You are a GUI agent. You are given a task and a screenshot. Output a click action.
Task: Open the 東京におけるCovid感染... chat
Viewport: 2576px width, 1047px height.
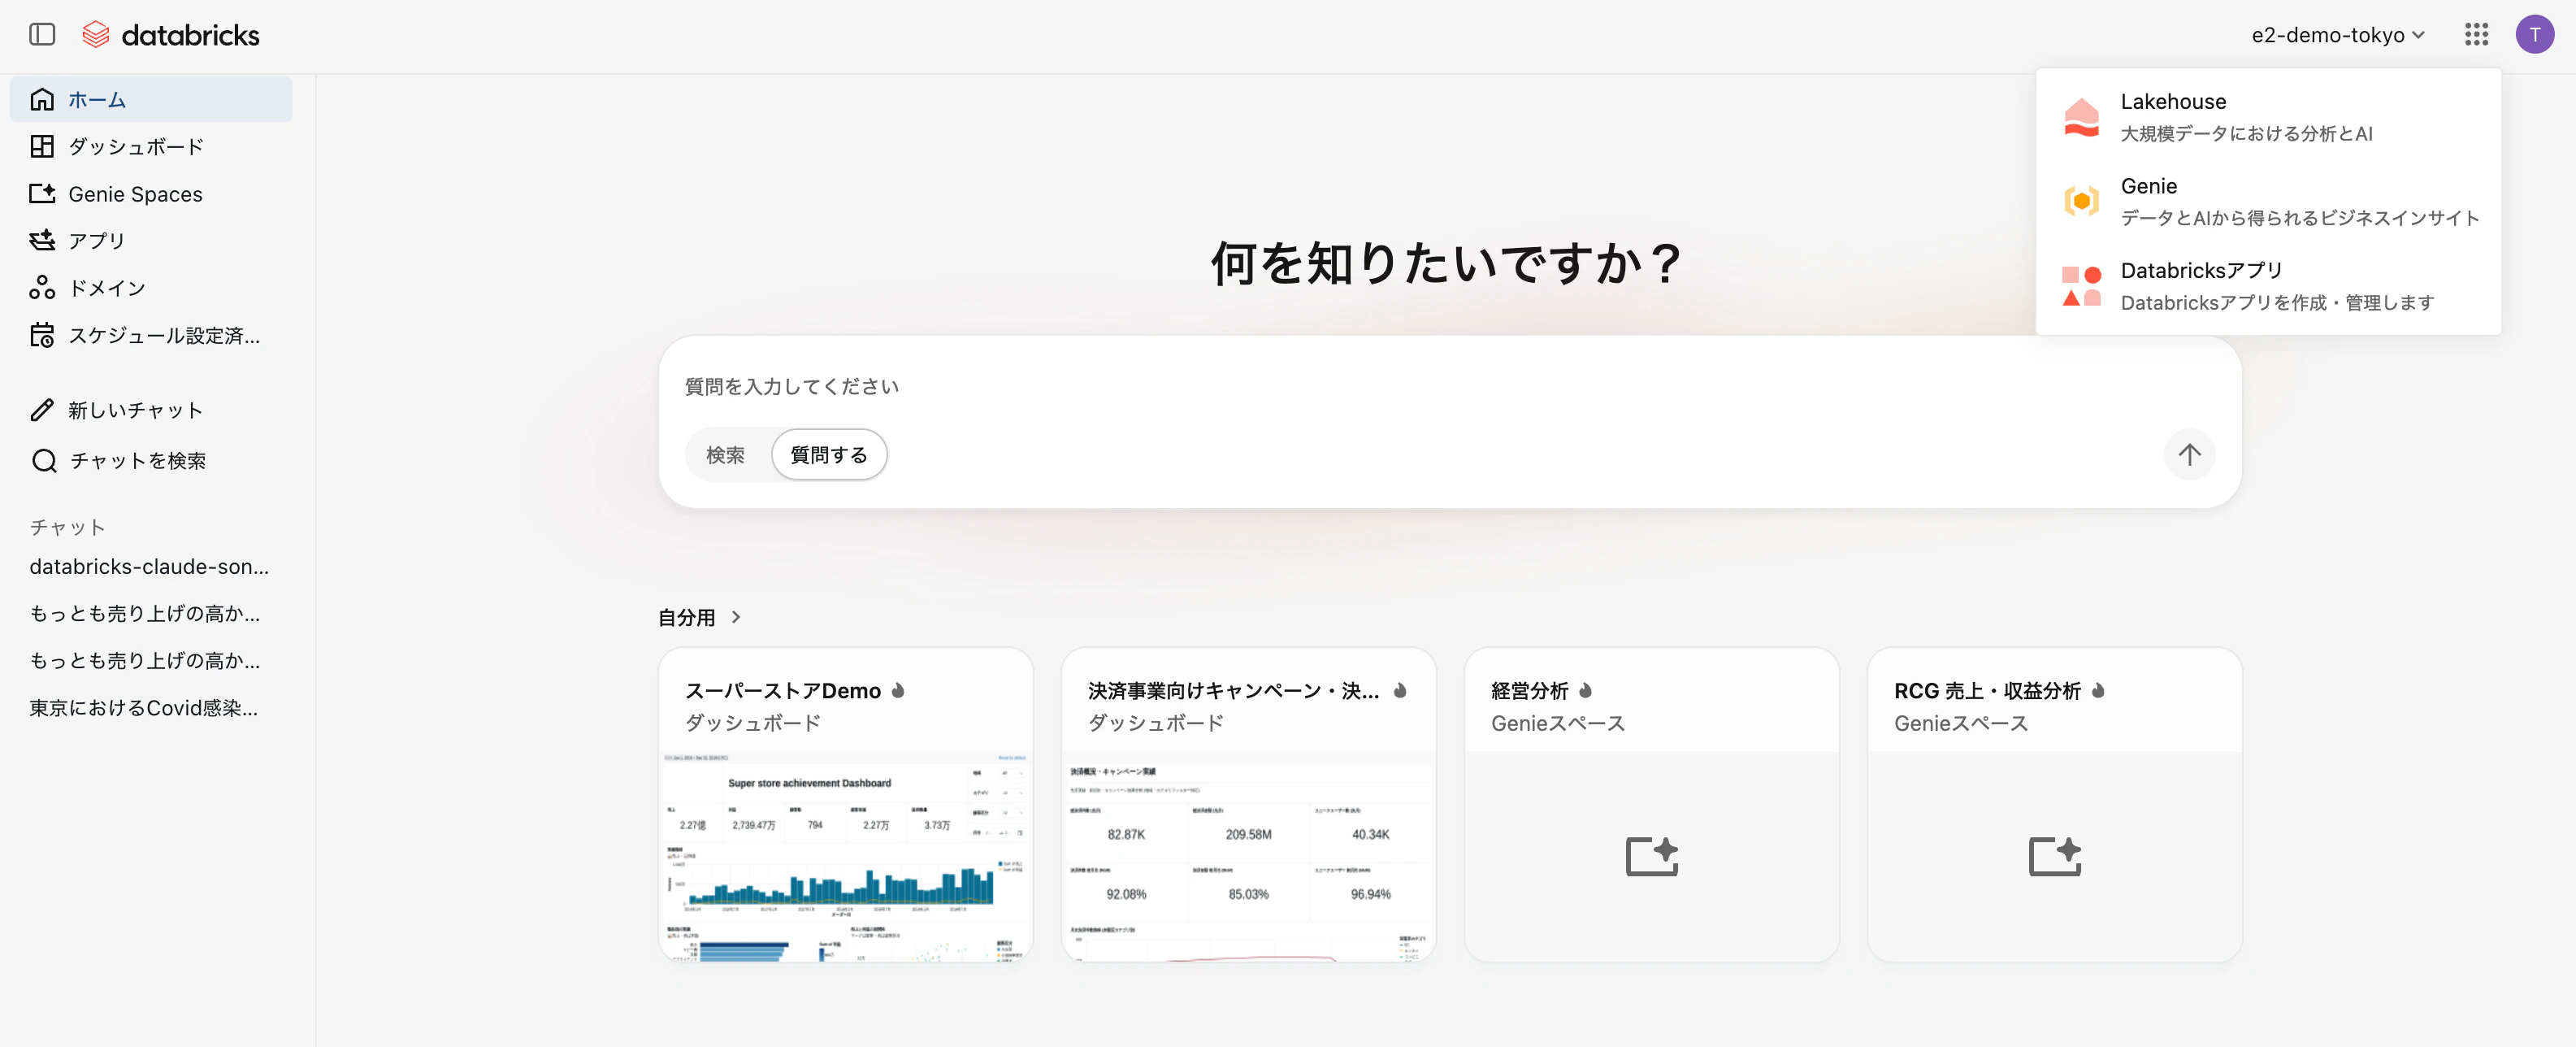click(144, 707)
